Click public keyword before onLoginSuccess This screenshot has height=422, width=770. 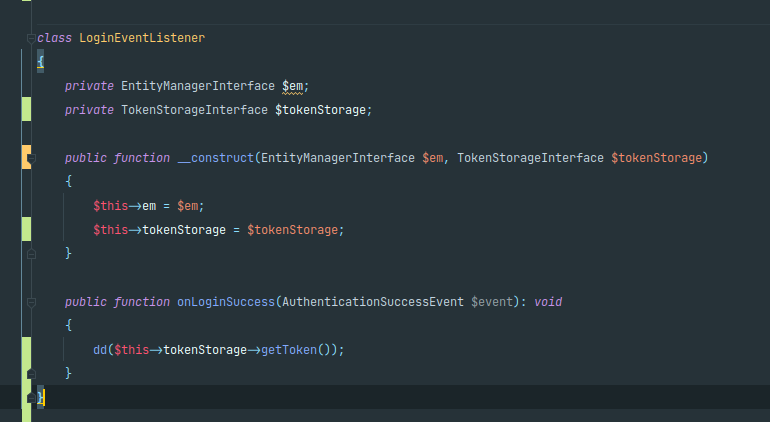pos(86,302)
